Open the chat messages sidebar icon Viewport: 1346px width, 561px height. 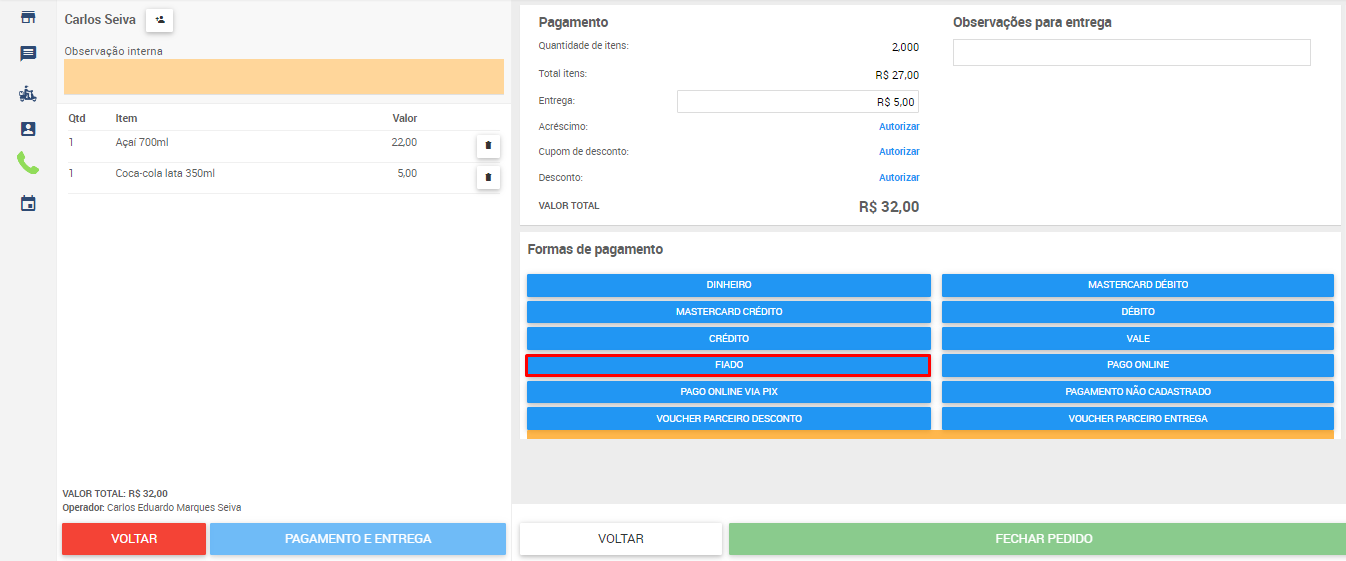28,54
